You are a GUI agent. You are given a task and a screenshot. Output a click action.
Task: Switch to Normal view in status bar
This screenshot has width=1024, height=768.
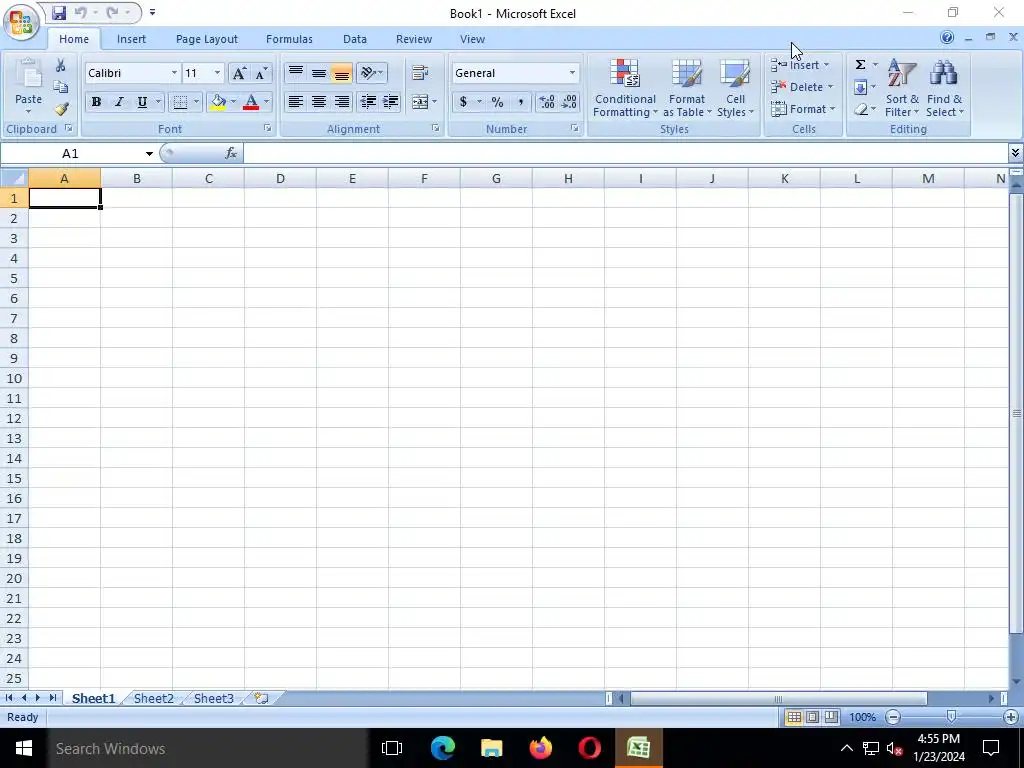(x=794, y=717)
